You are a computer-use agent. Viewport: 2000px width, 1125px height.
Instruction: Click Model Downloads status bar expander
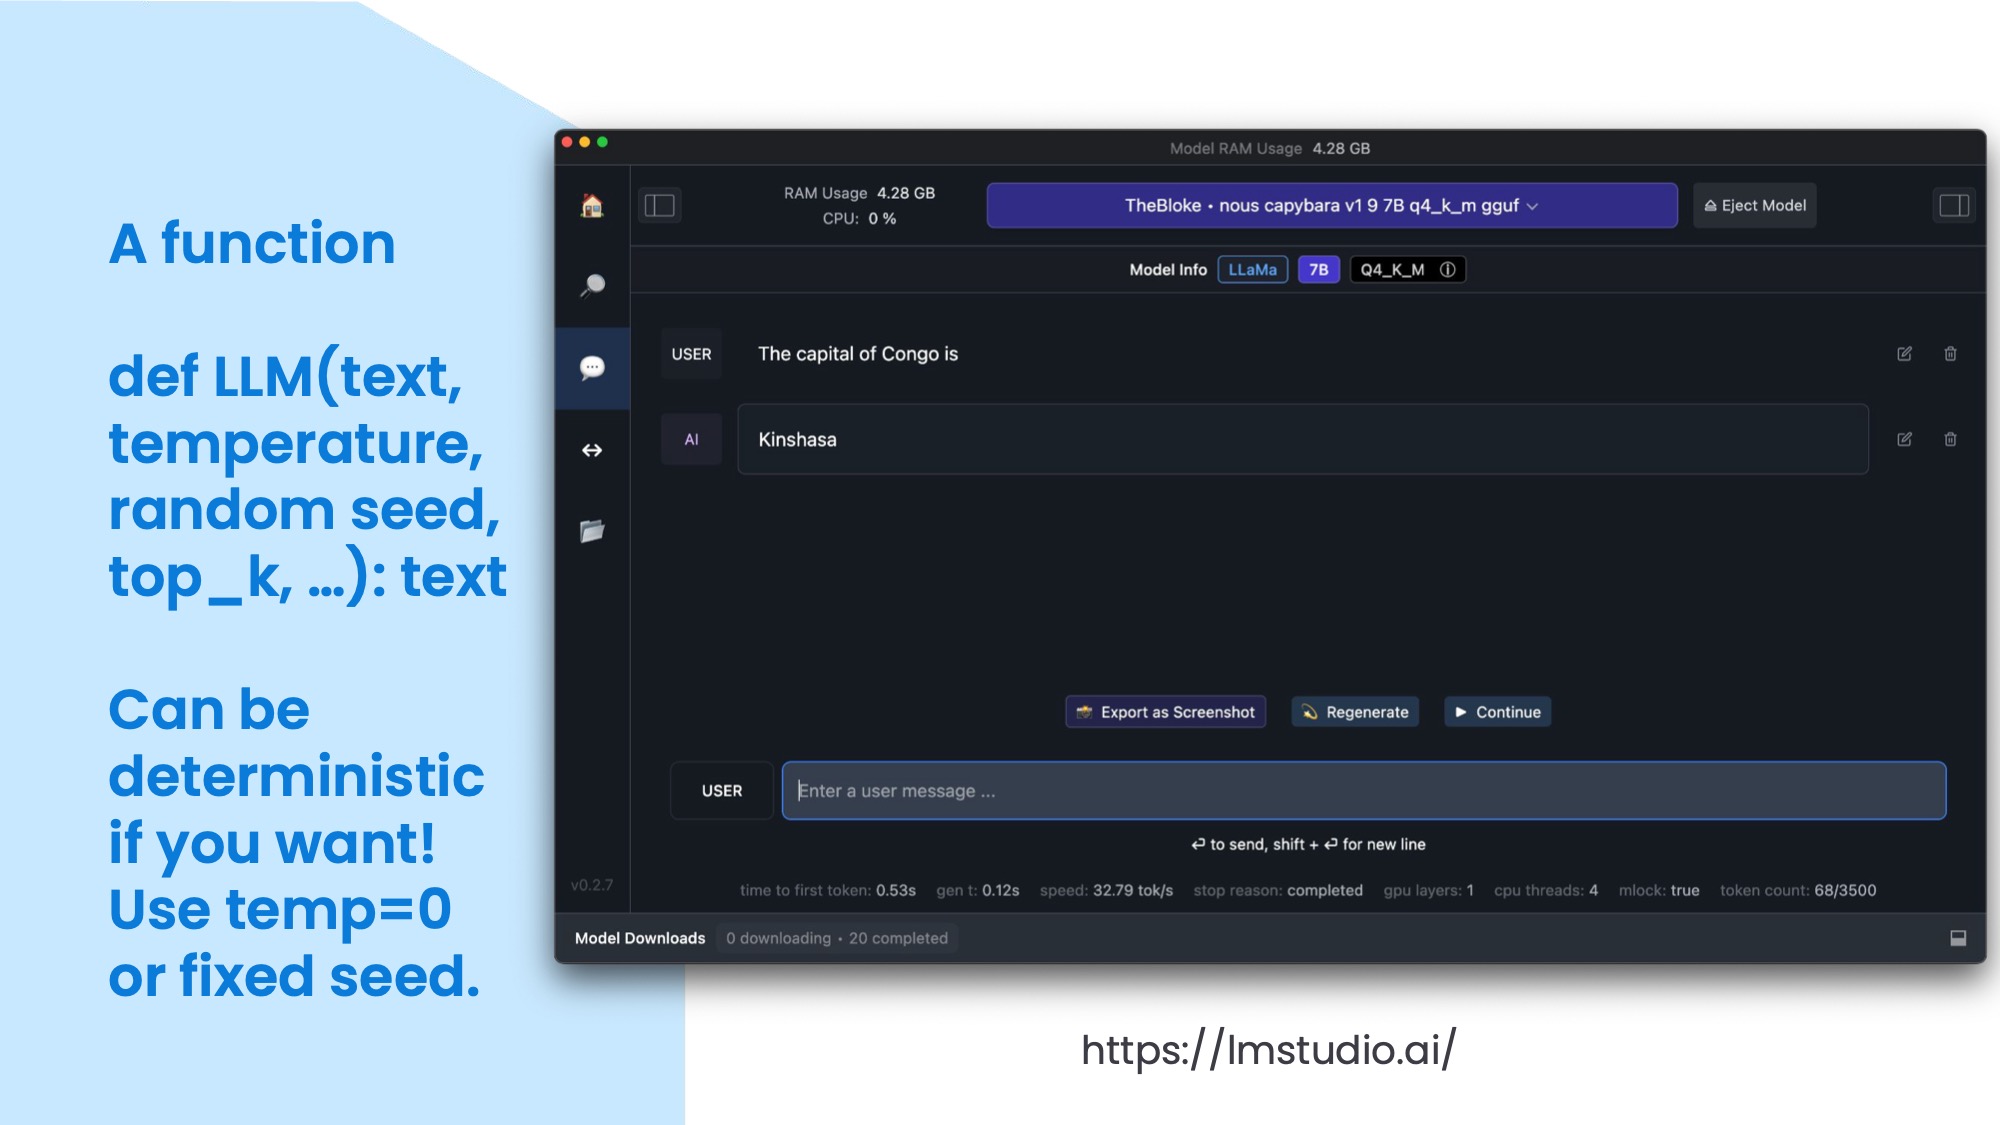pyautogui.click(x=1956, y=937)
